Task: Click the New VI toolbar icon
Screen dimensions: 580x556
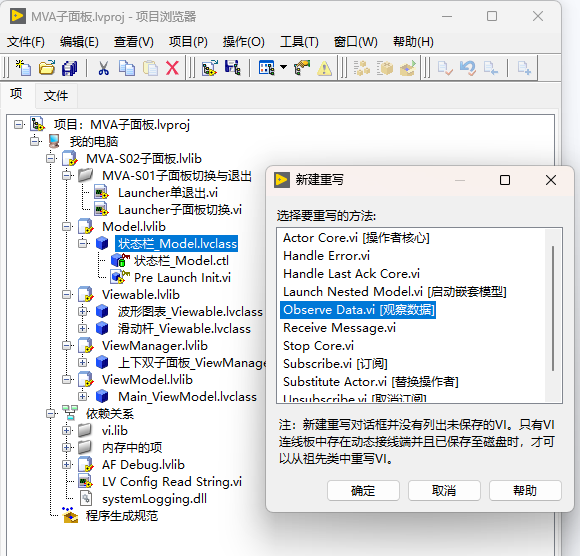Action: (23, 68)
